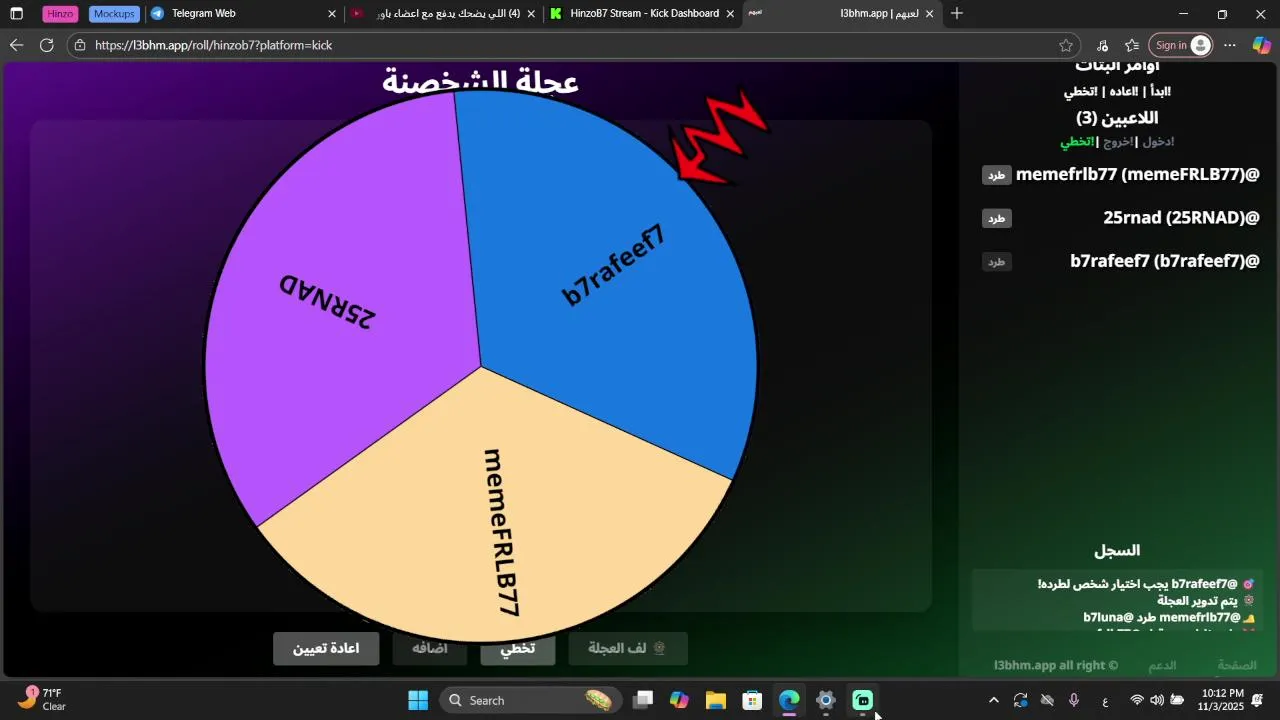Switch to Microsoft Edge on taskbar
The width and height of the screenshot is (1280, 720).
click(789, 700)
